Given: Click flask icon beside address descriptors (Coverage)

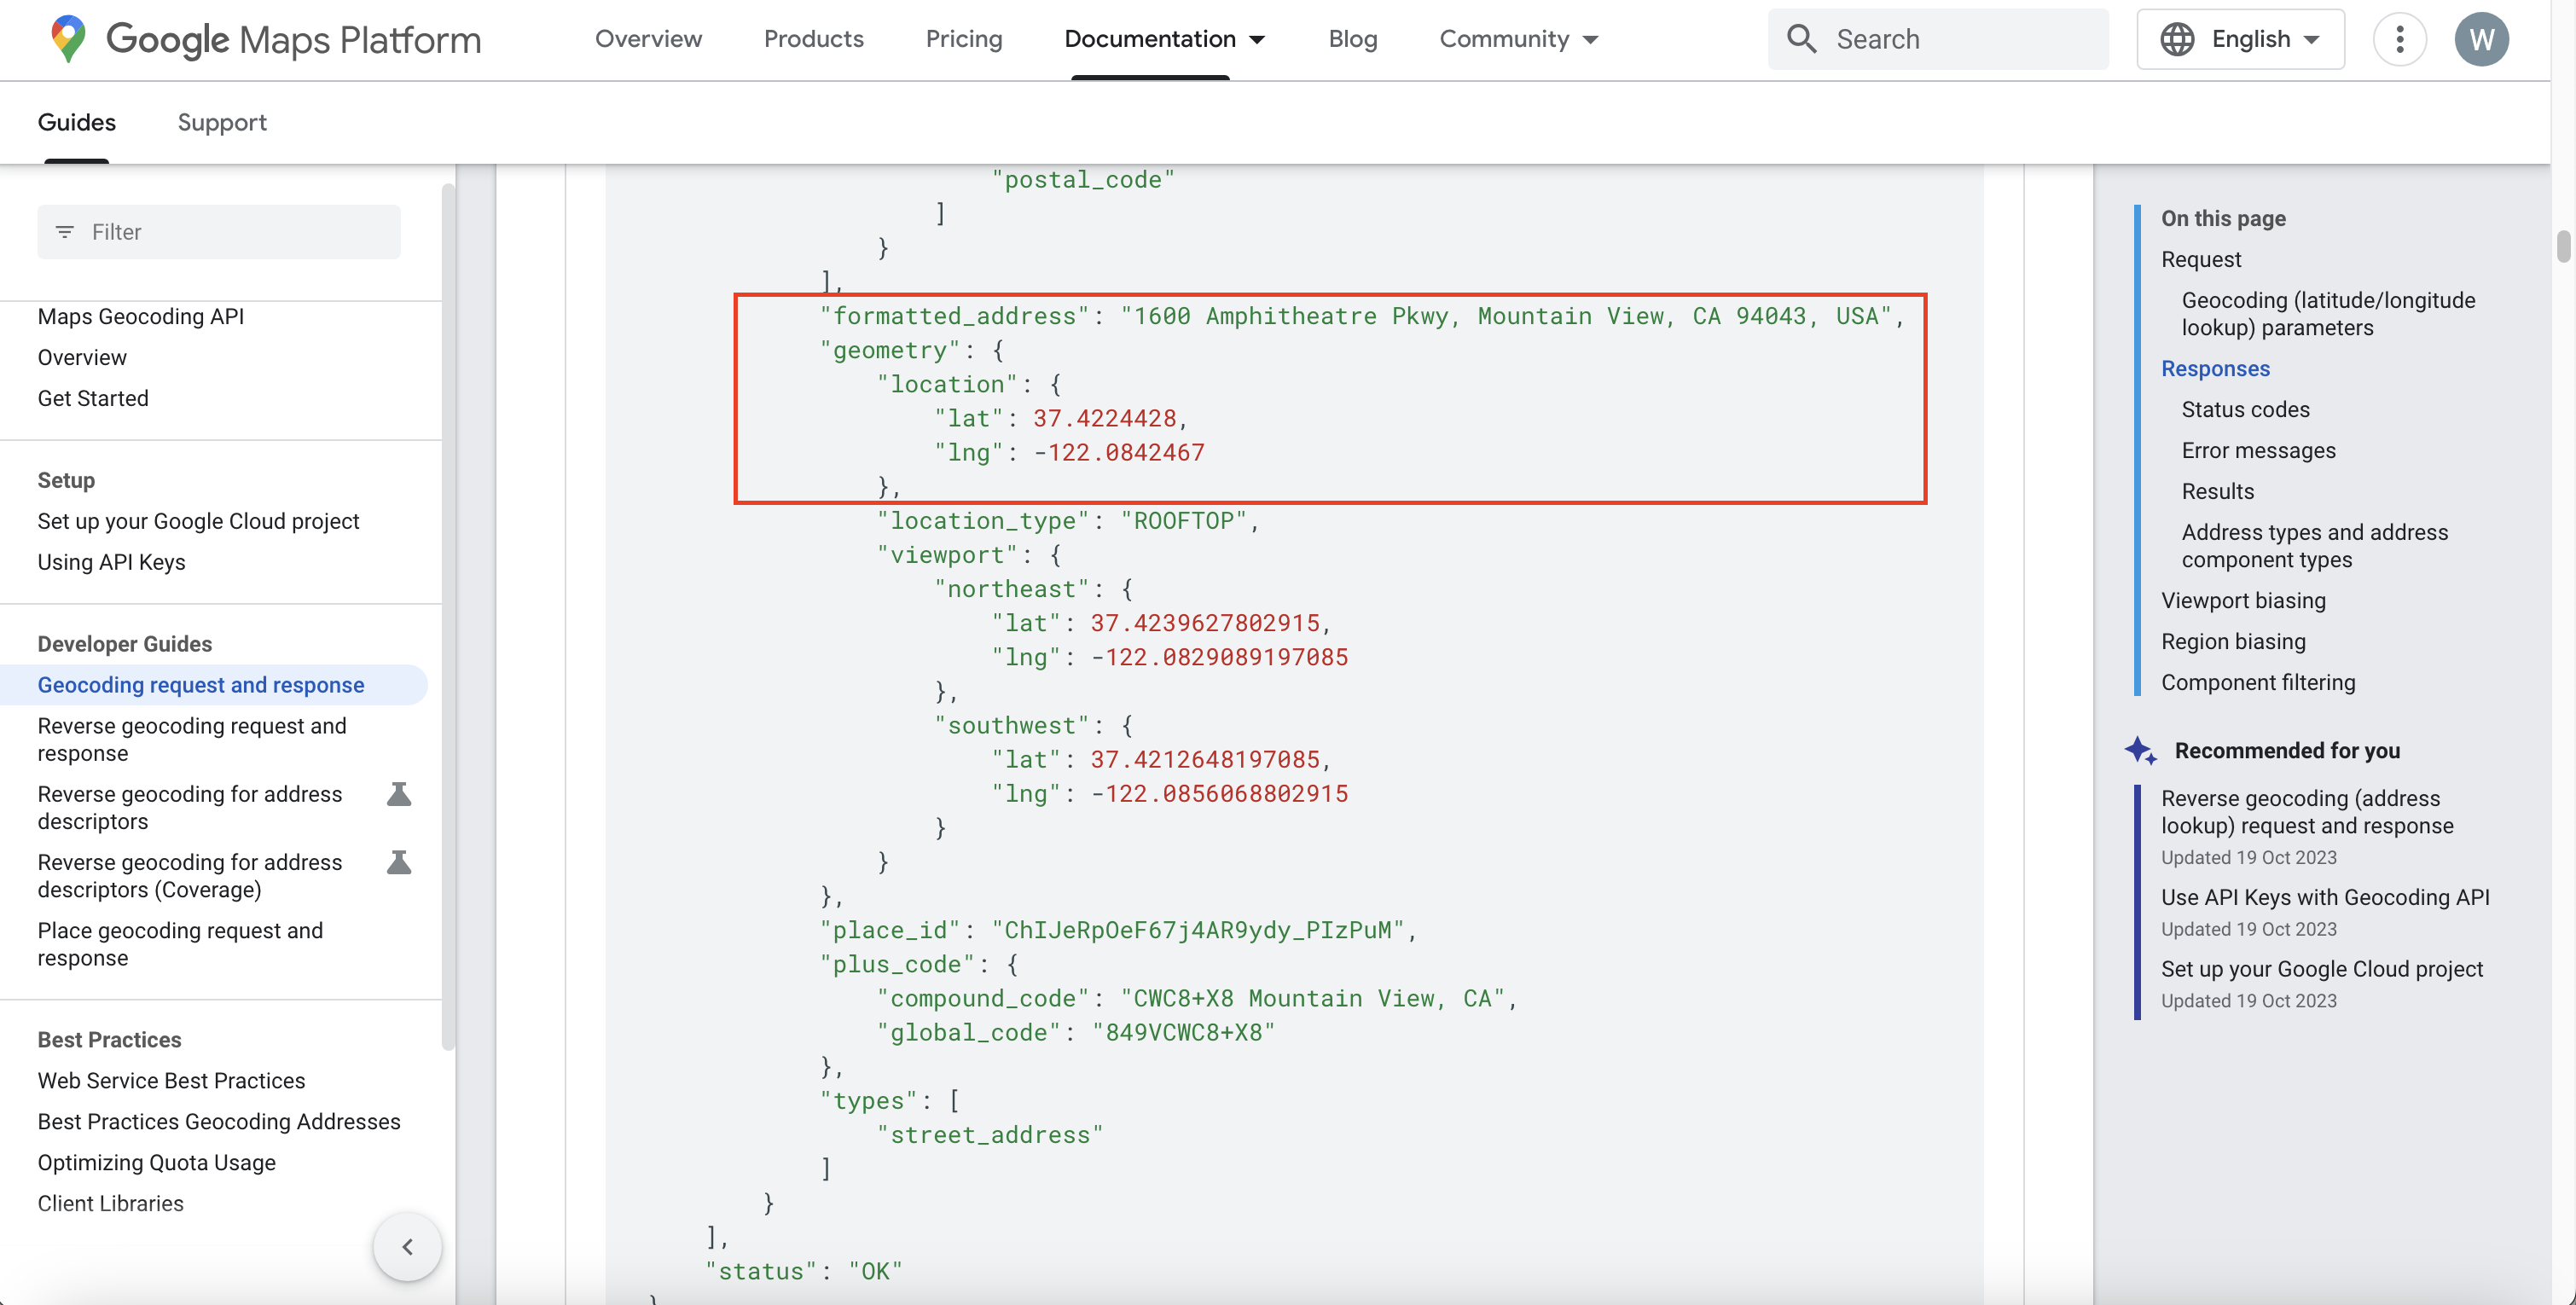Looking at the screenshot, I should tap(399, 862).
